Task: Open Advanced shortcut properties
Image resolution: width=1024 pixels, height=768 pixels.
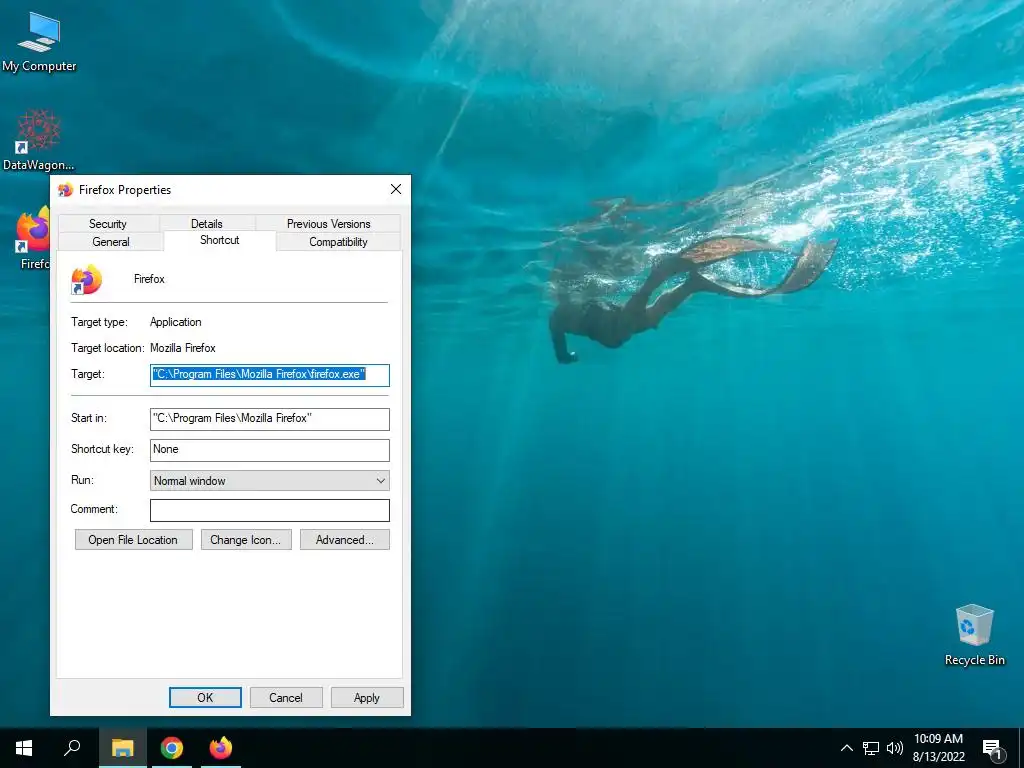Action: click(345, 539)
